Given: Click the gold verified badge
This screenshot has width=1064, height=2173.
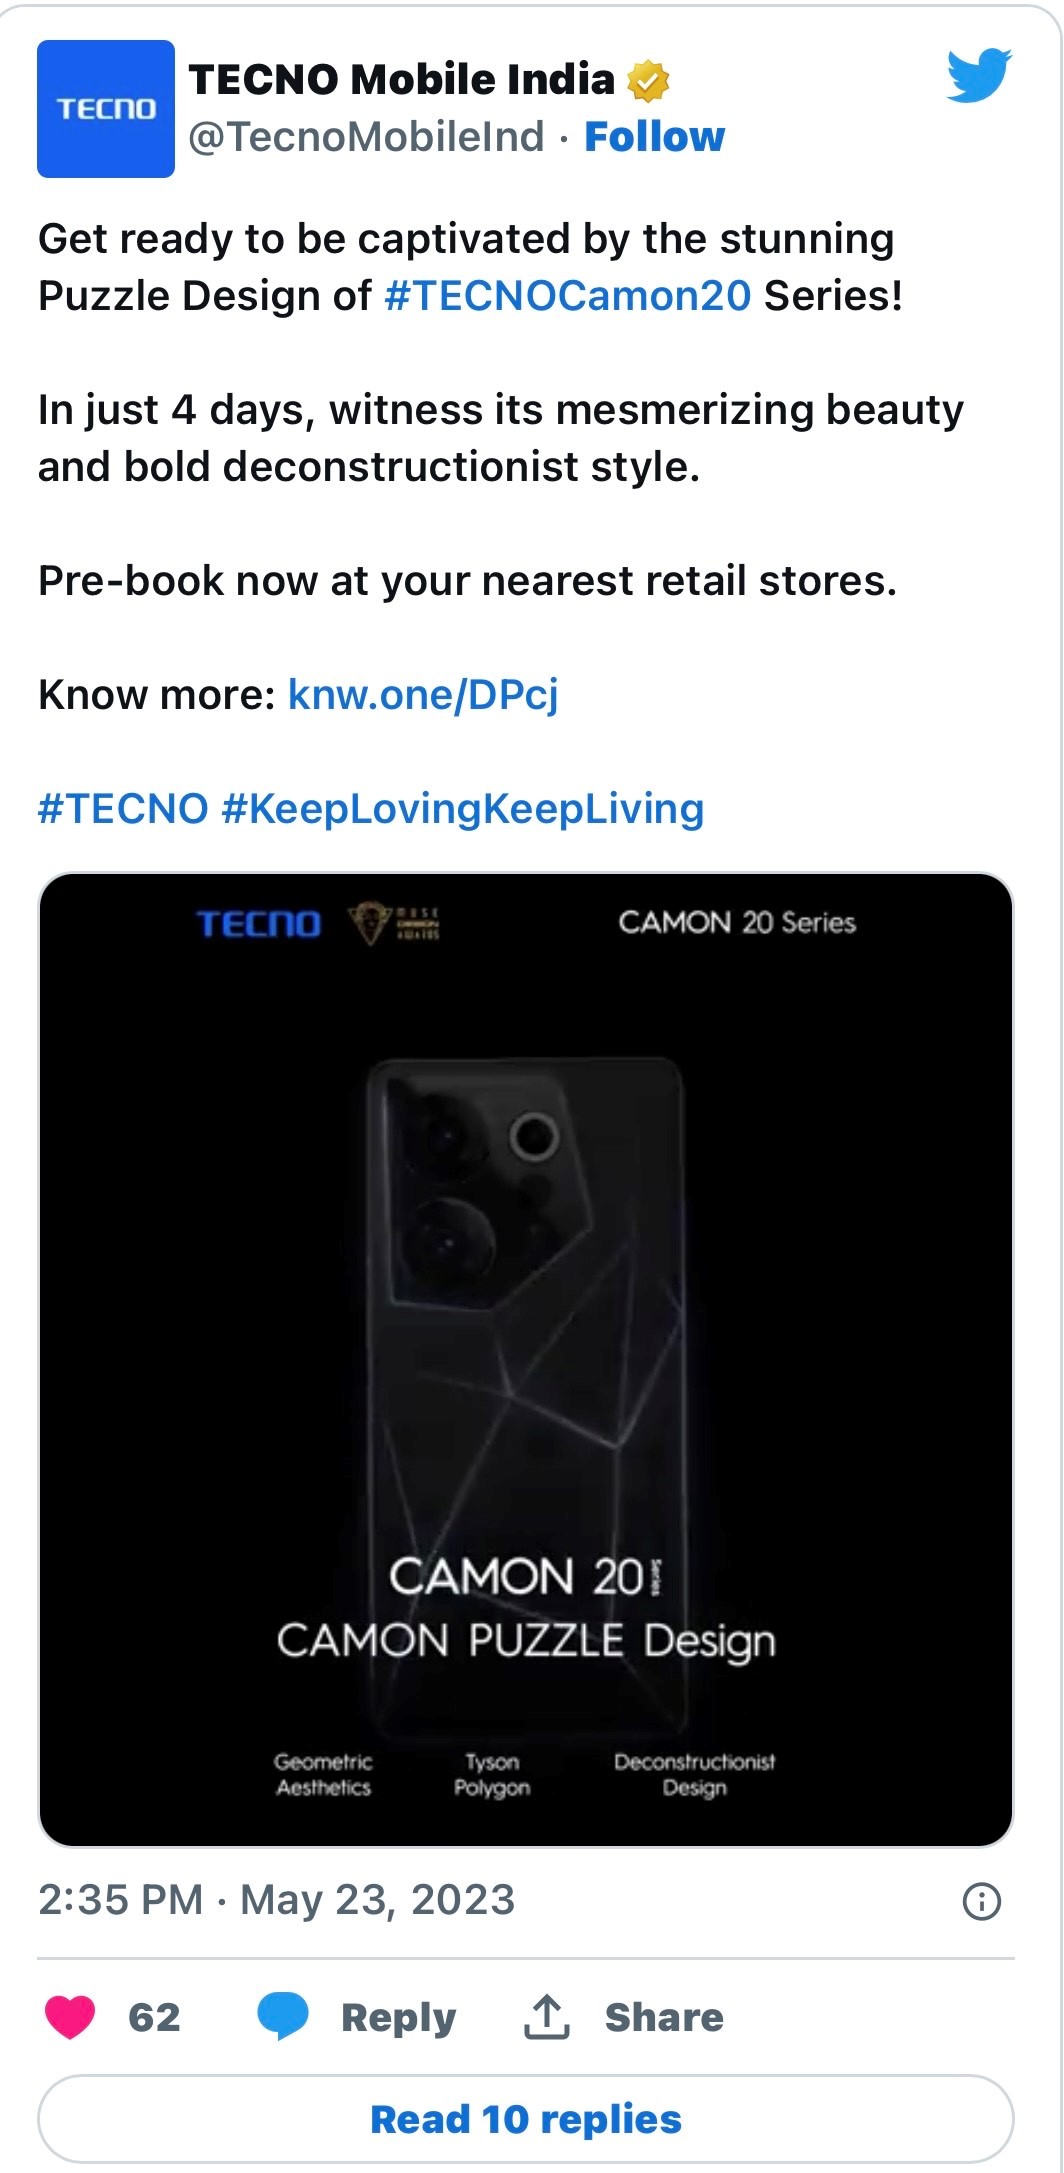Looking at the screenshot, I should pyautogui.click(x=648, y=81).
